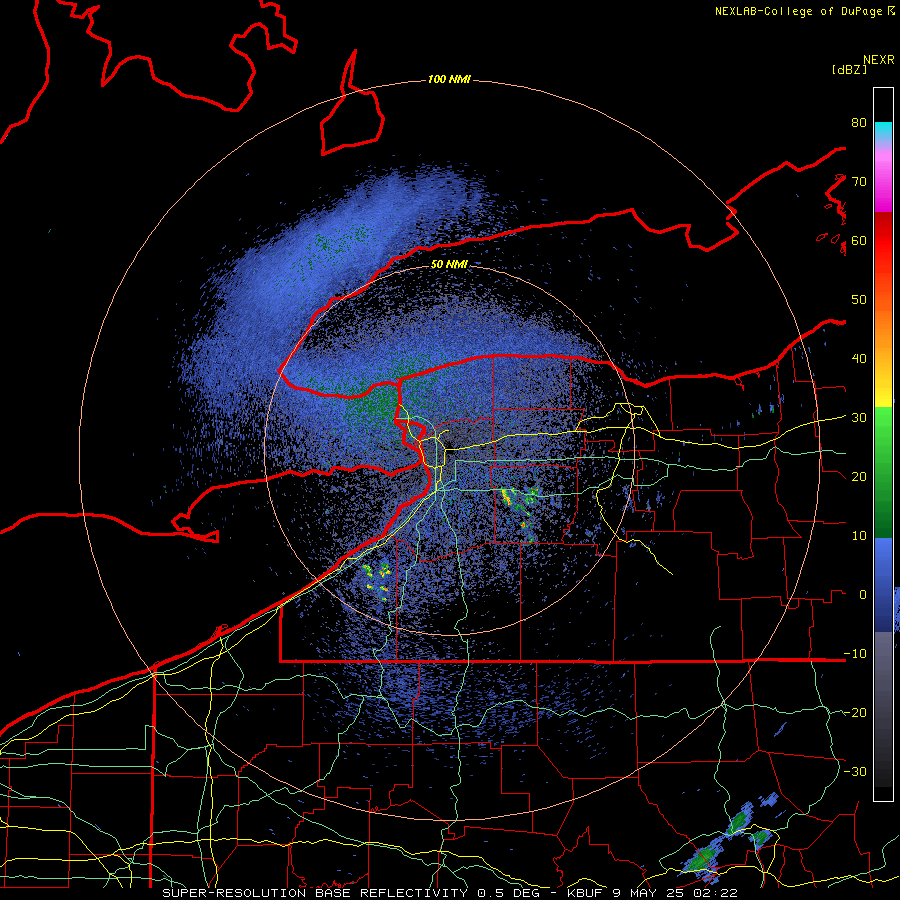
Task: Click the "[dBZ]" legend unit label
Action: coord(849,69)
